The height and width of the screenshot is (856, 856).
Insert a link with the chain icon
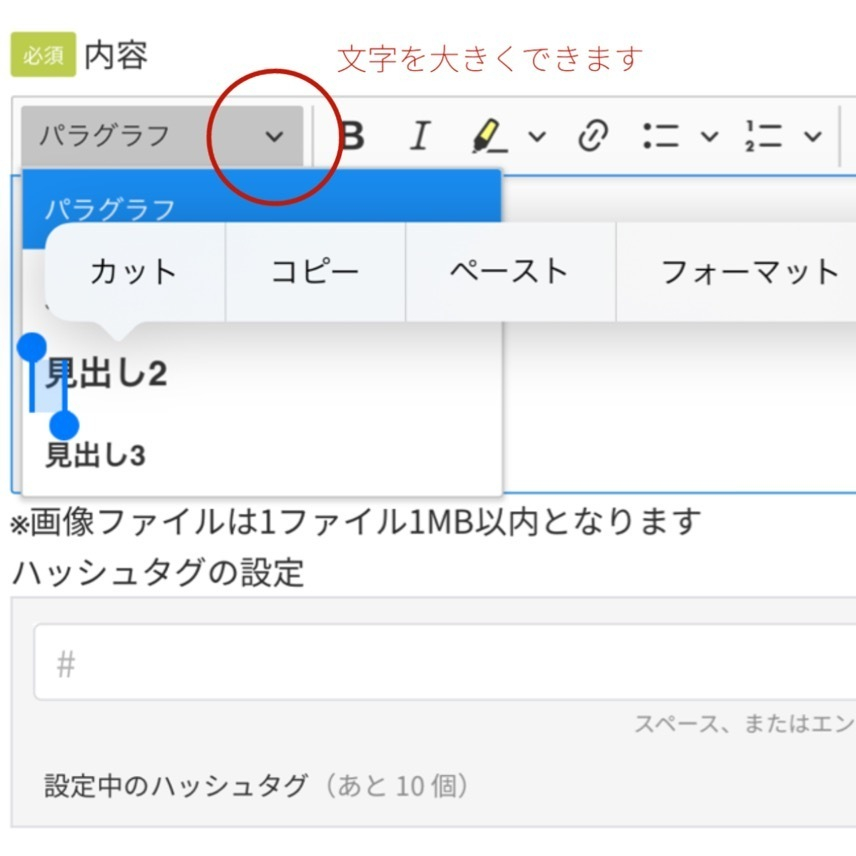tap(593, 135)
